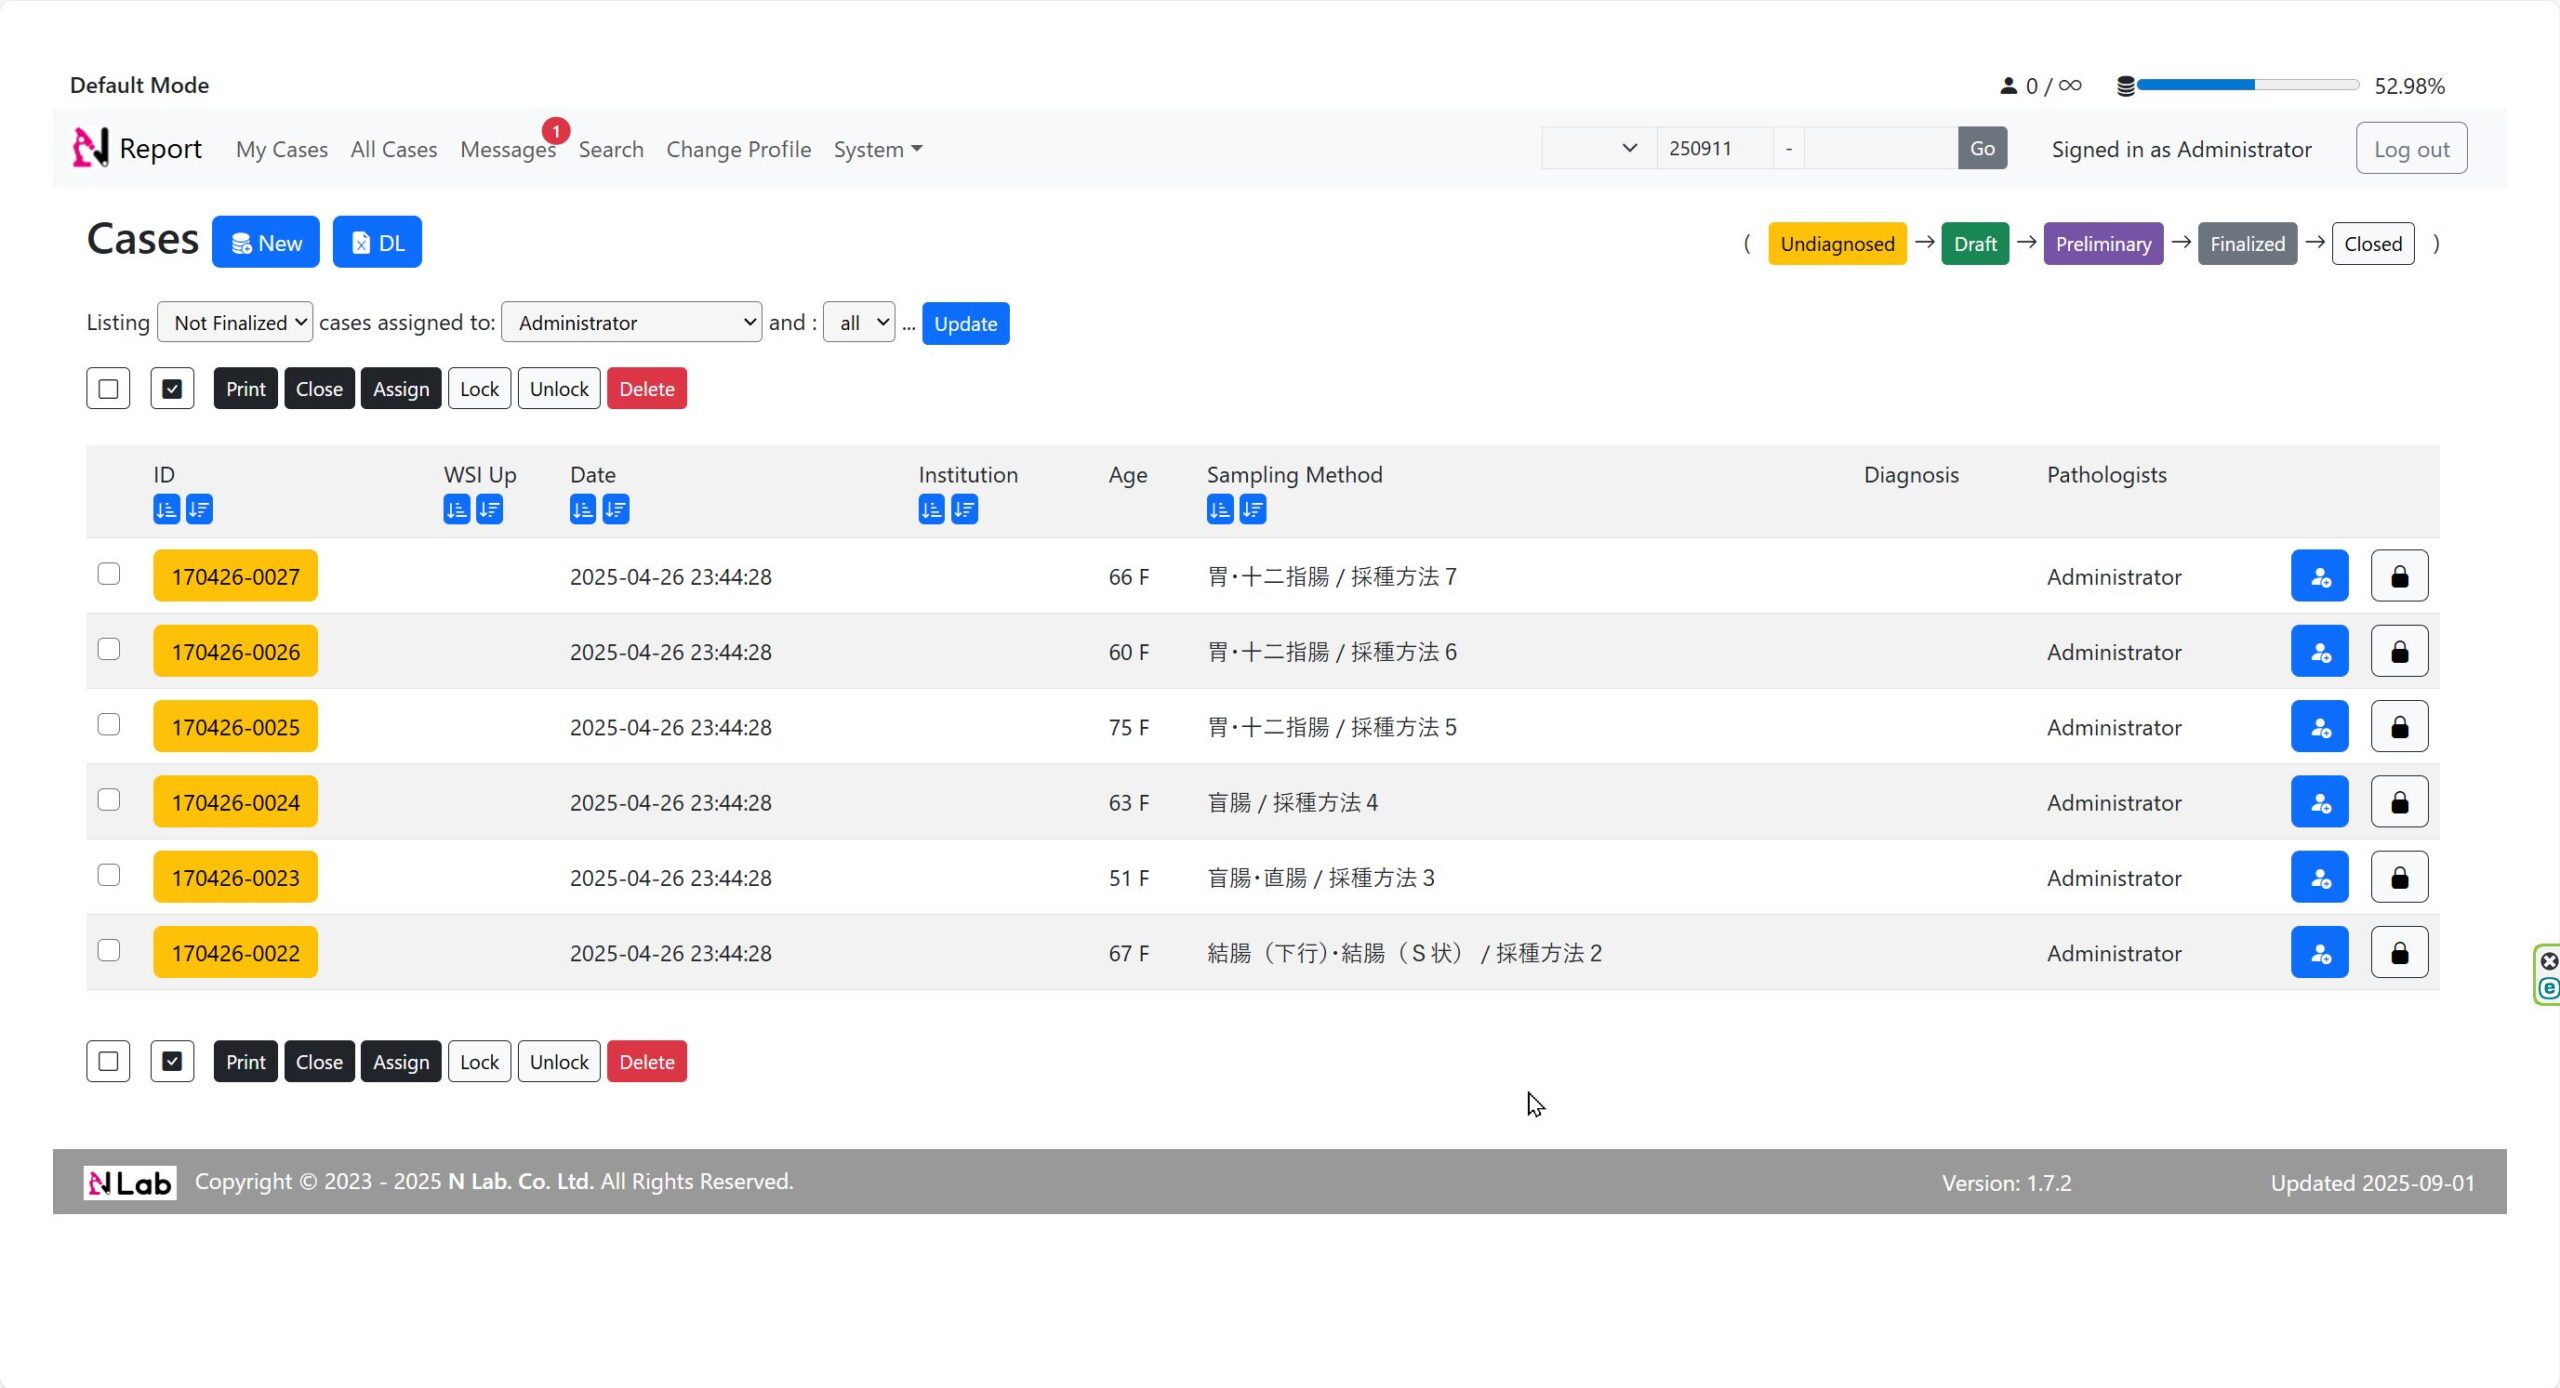2560x1388 pixels.
Task: Click the storage usage progress bar
Action: (x=2246, y=86)
